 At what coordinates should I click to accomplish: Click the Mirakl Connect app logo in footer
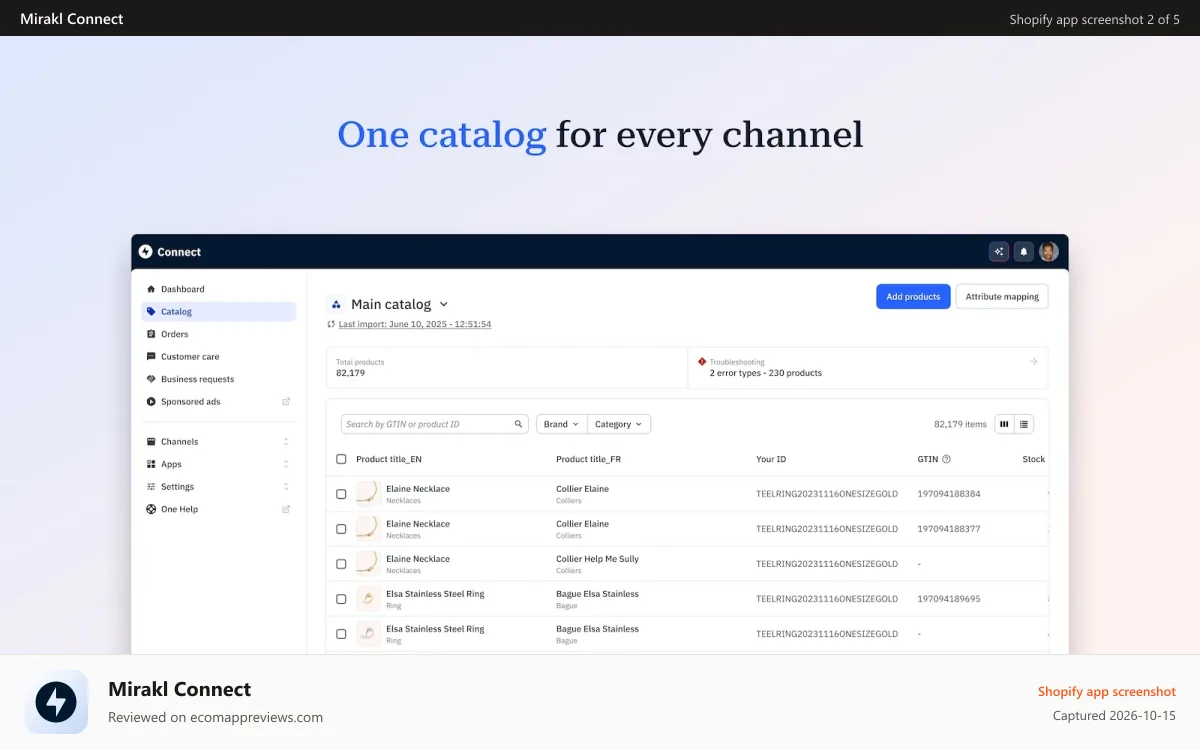click(56, 702)
